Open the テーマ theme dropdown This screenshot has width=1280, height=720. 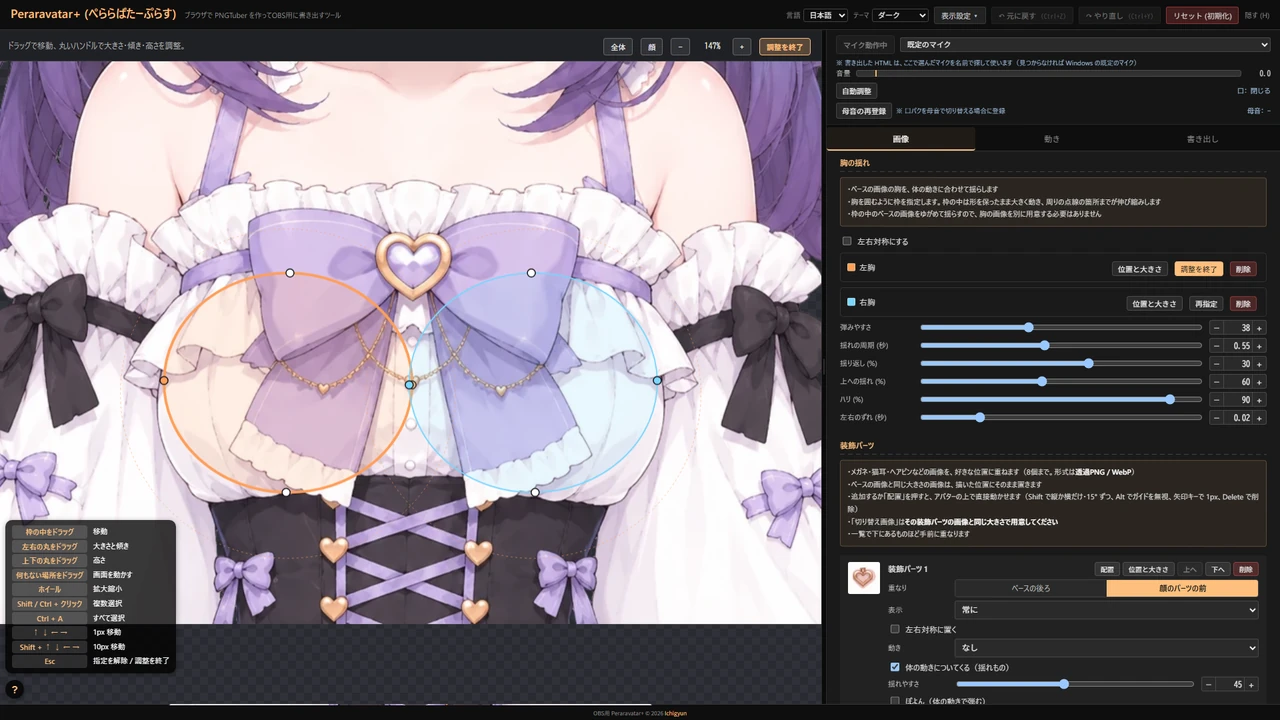click(x=899, y=16)
